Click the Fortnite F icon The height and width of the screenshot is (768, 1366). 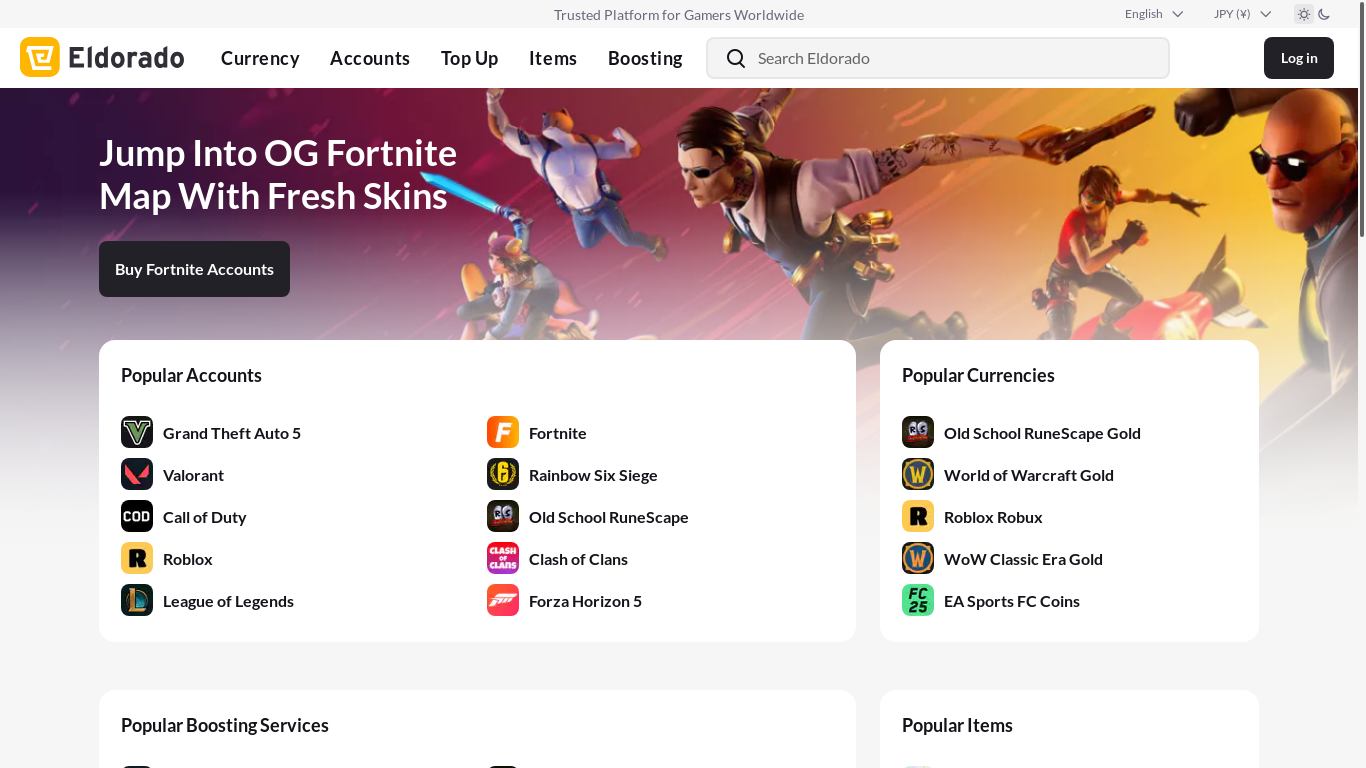point(503,432)
